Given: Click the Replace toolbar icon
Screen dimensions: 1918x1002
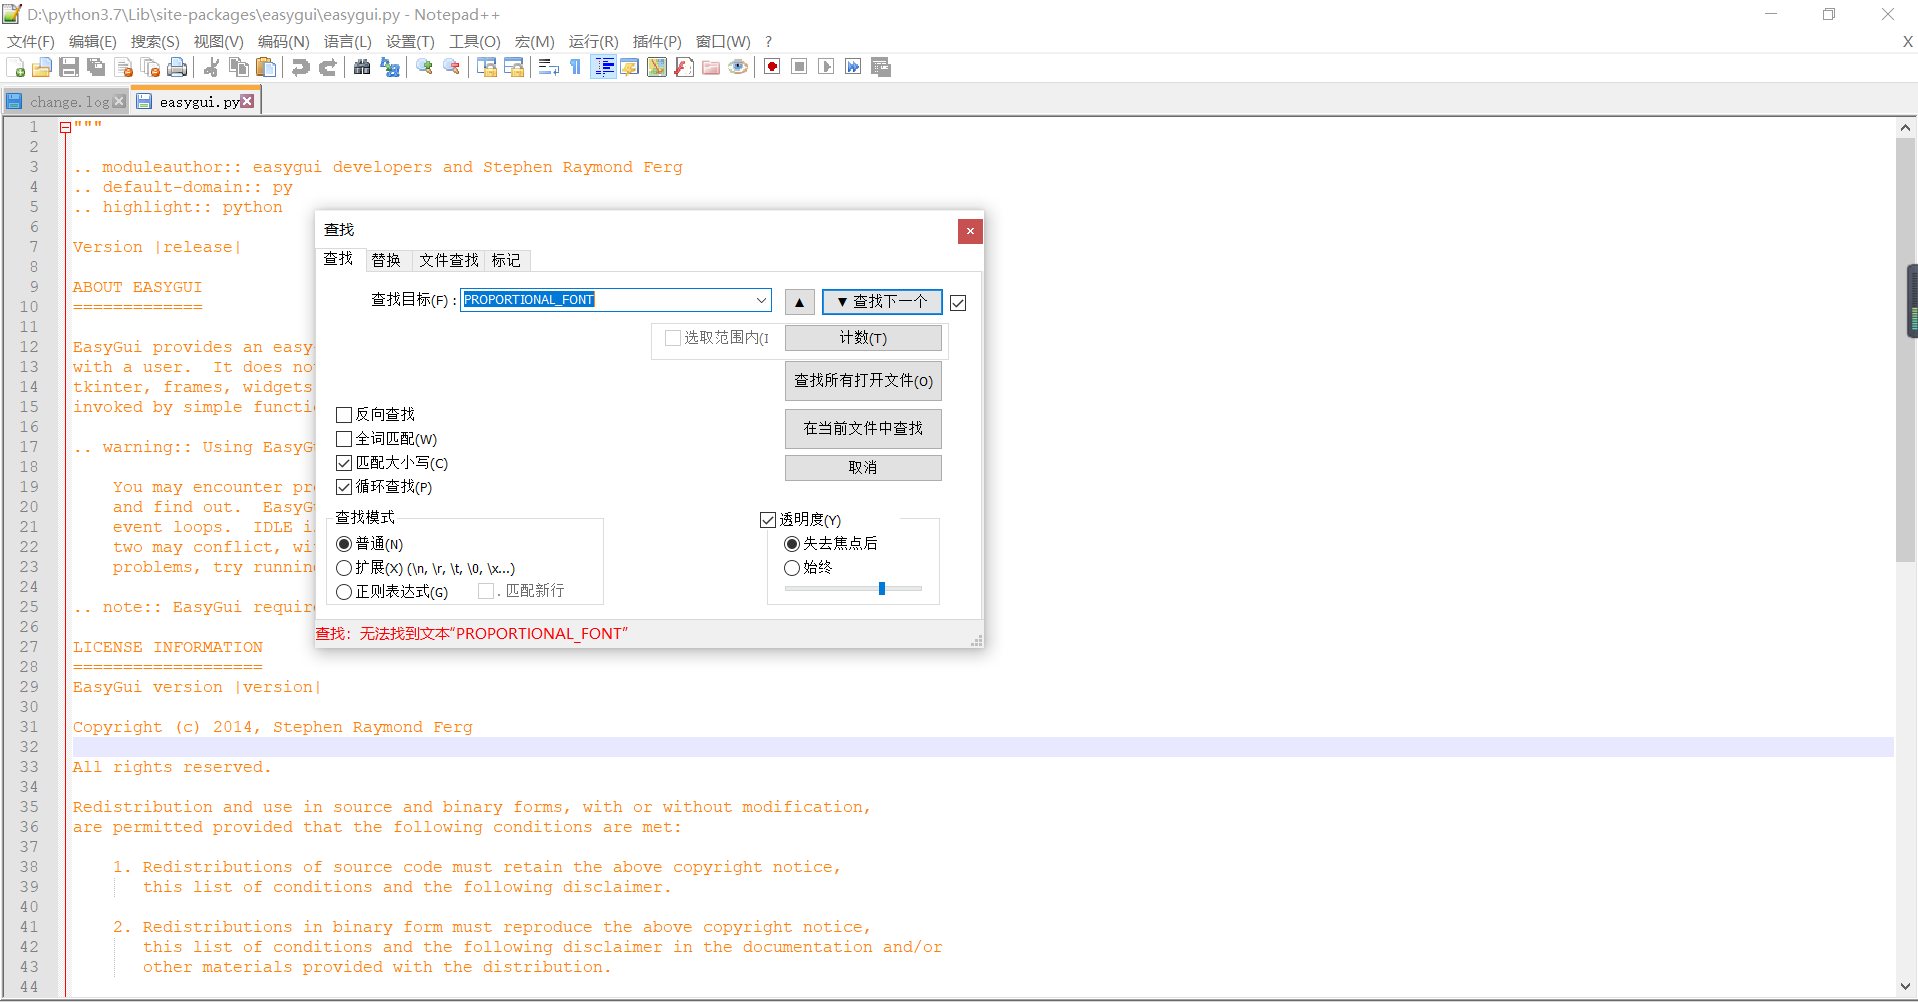Looking at the screenshot, I should pyautogui.click(x=389, y=67).
